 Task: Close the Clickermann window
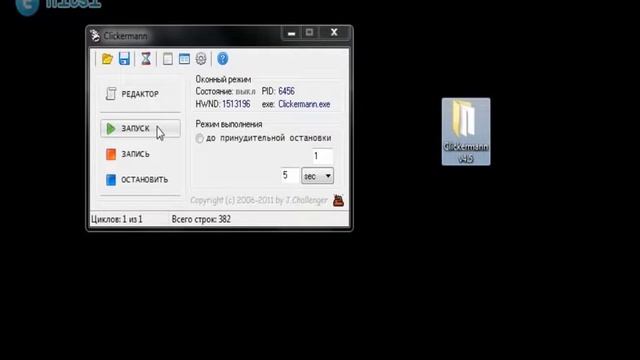(x=334, y=33)
